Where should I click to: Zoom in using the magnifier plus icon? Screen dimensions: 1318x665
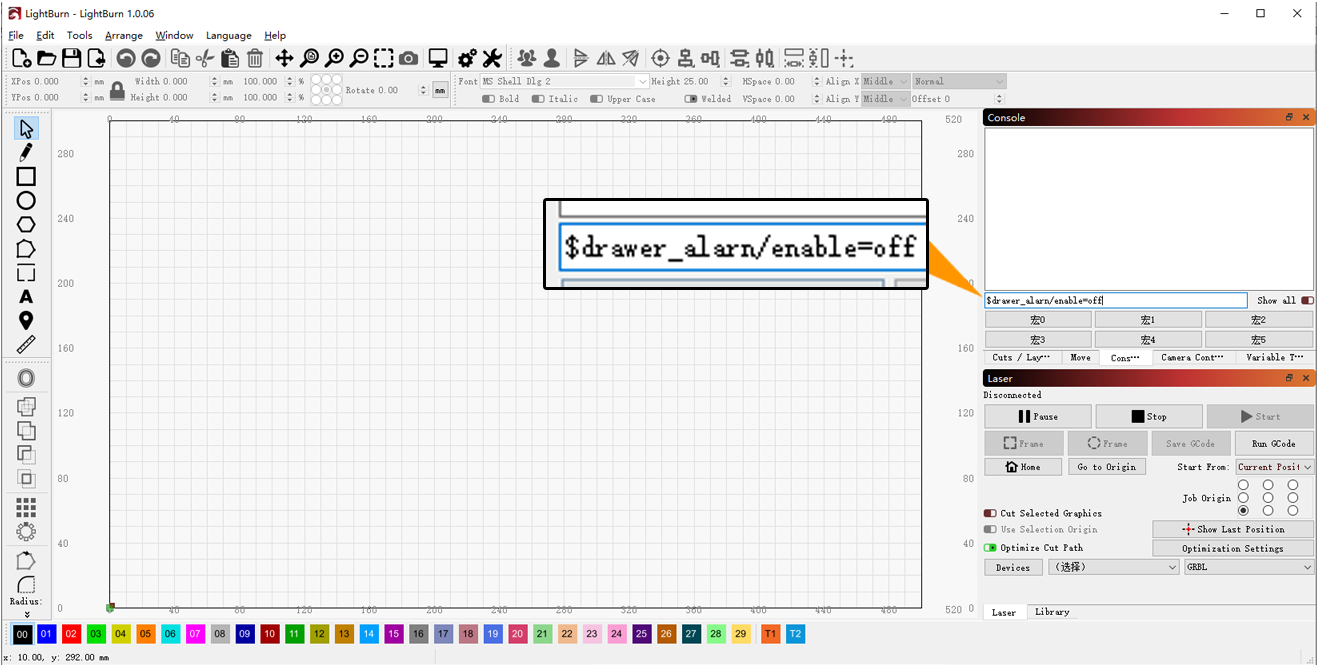tap(334, 59)
